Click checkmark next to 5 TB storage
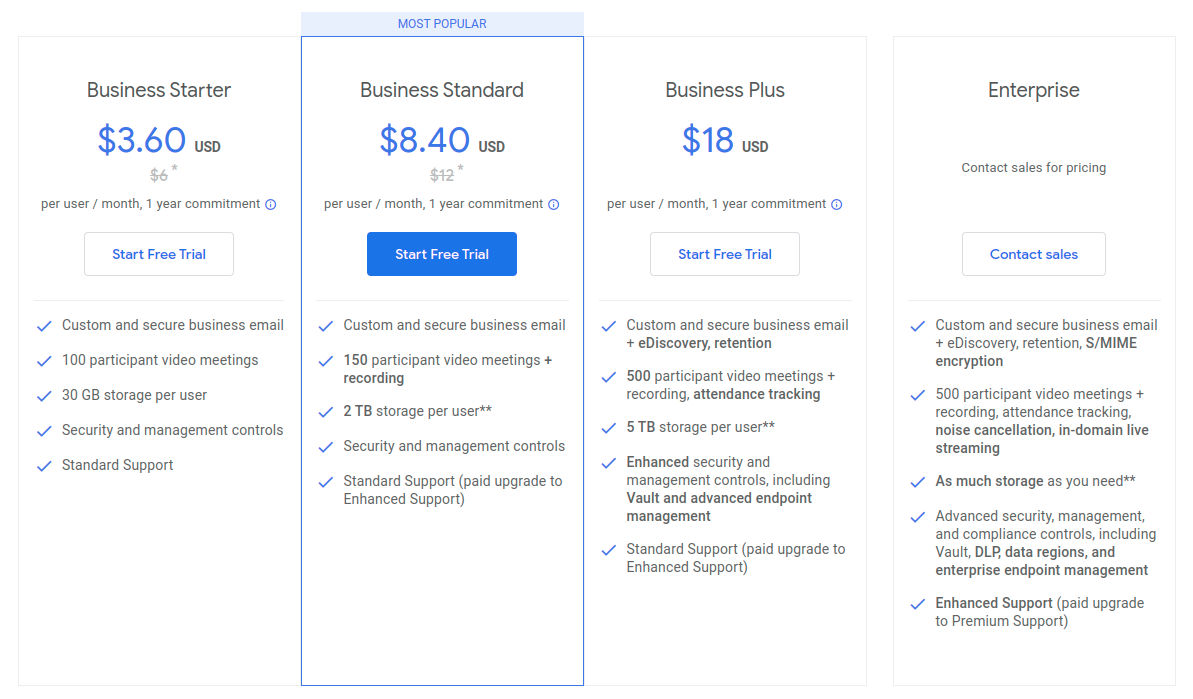Viewport: 1193px width, 699px height. point(609,428)
